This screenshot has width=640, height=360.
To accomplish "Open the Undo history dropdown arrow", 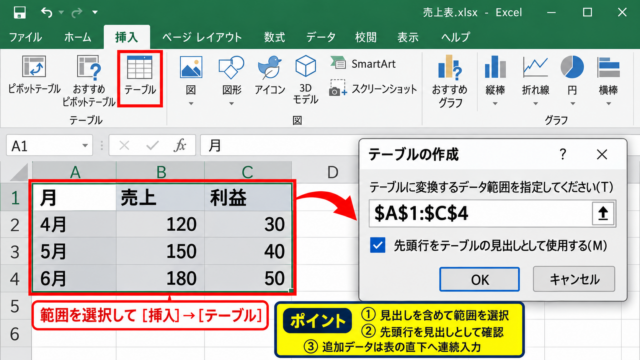I will 61,13.
